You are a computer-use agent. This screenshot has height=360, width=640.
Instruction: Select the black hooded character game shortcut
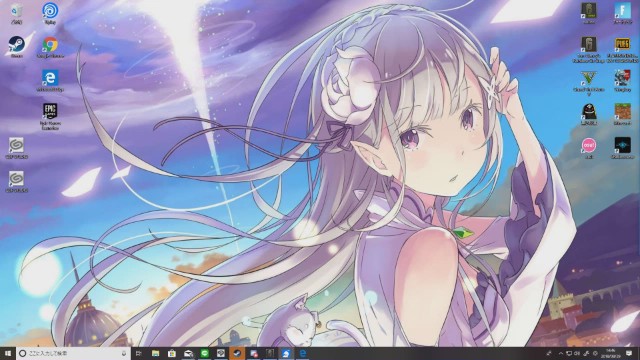pyautogui.click(x=589, y=114)
